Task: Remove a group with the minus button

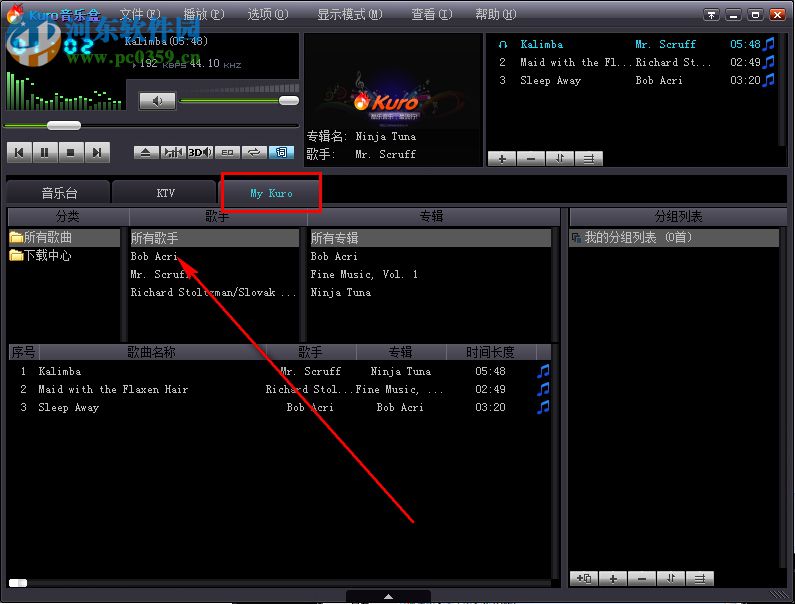Action: (642, 578)
